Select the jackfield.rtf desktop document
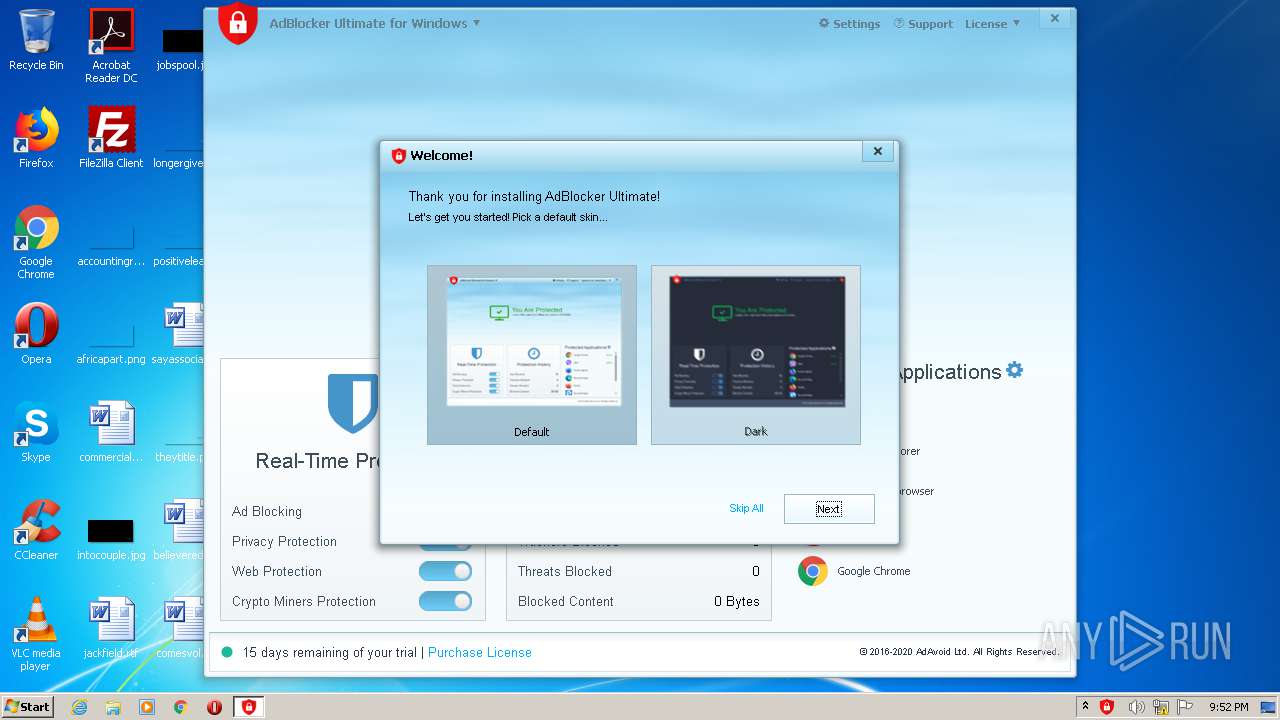1280x720 pixels. pyautogui.click(x=111, y=628)
